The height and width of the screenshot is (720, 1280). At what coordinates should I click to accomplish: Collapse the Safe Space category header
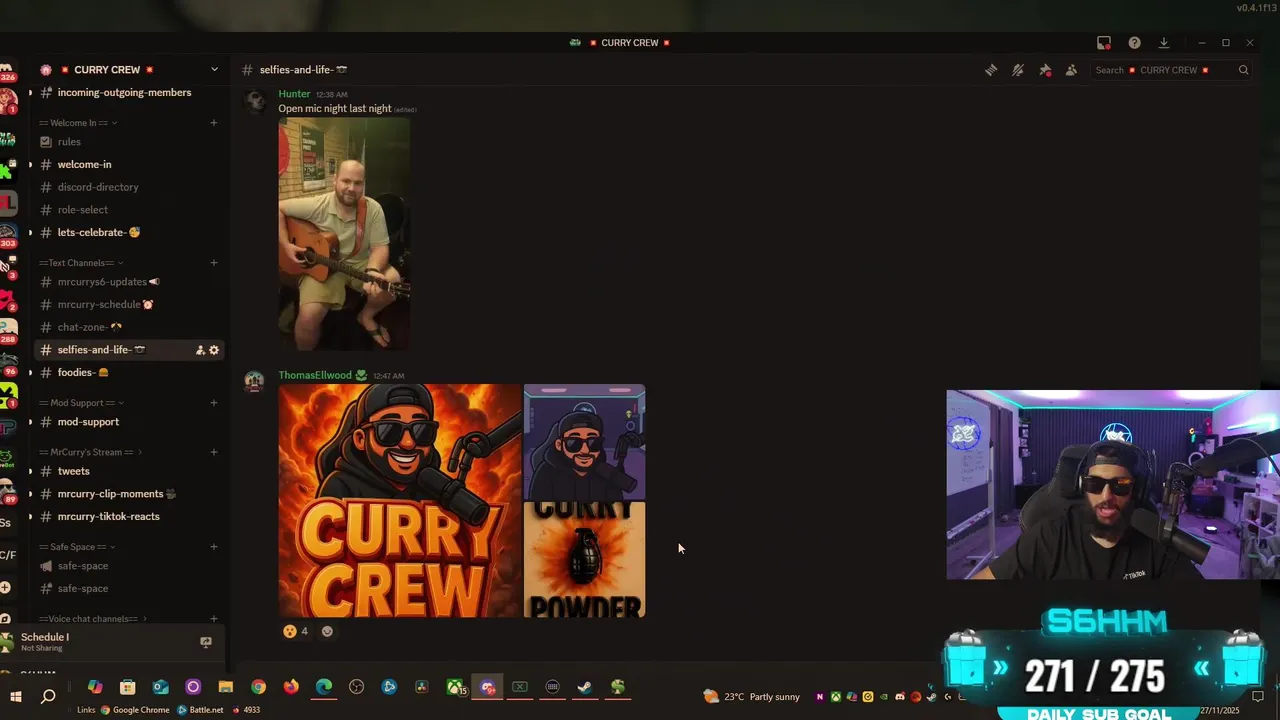[x=77, y=547]
